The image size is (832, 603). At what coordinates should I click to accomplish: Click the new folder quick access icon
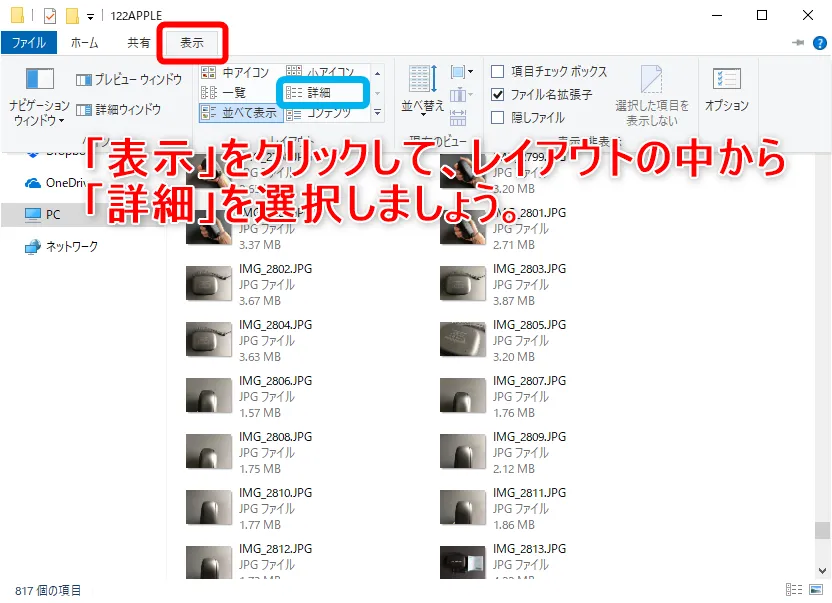72,15
